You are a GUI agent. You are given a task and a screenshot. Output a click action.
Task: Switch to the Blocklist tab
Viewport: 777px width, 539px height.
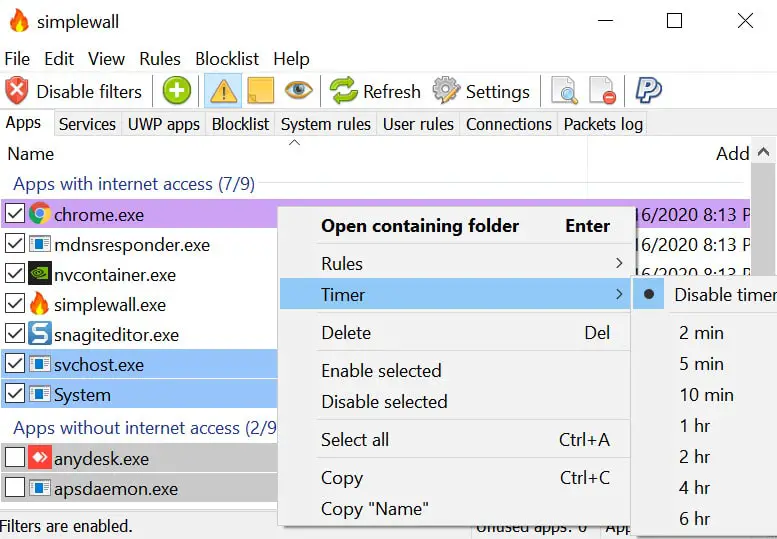(x=240, y=124)
